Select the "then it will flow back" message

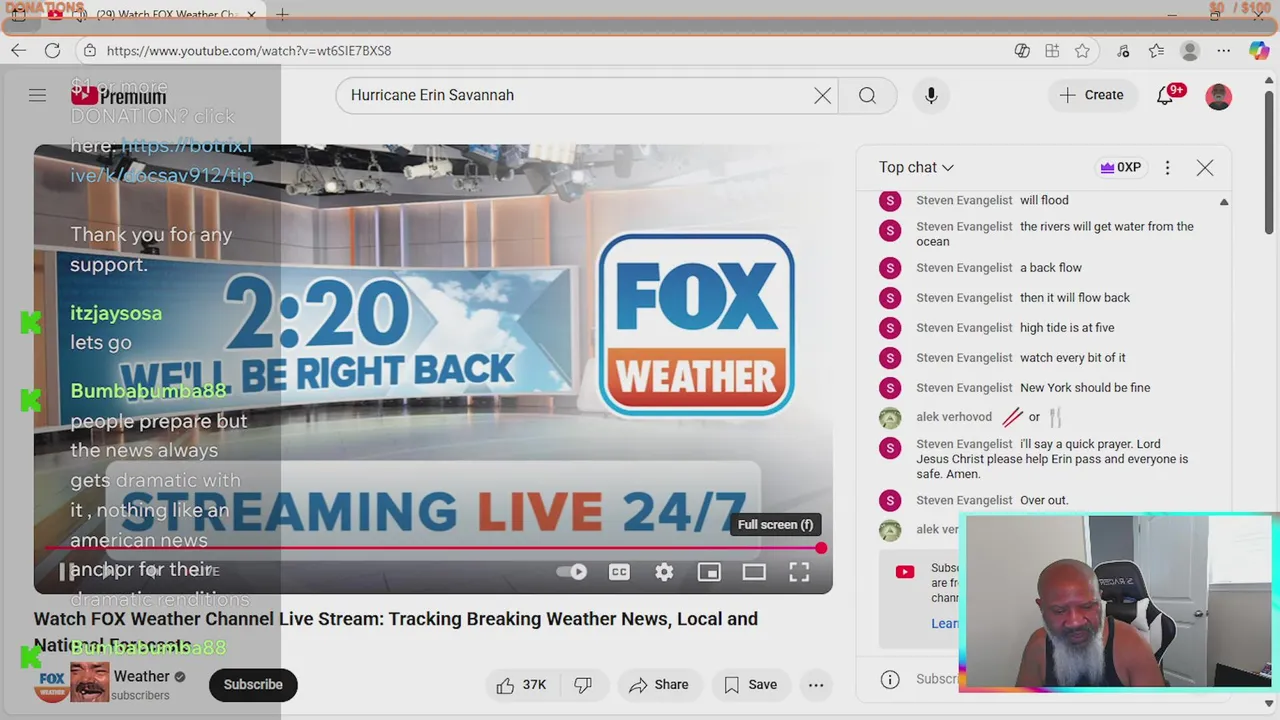coord(1075,298)
